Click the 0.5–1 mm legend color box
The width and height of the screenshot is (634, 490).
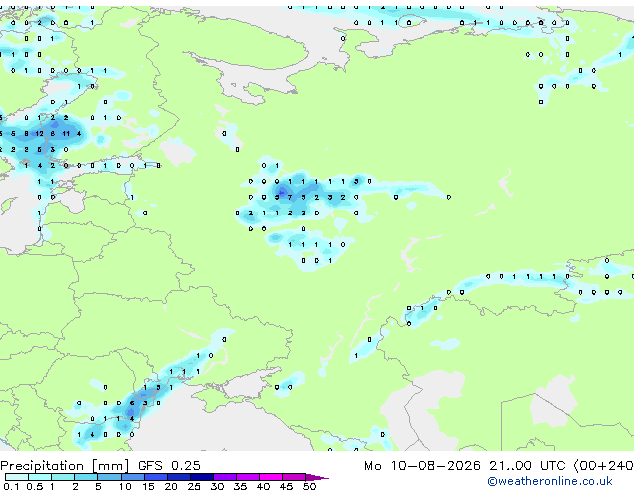(x=40, y=477)
